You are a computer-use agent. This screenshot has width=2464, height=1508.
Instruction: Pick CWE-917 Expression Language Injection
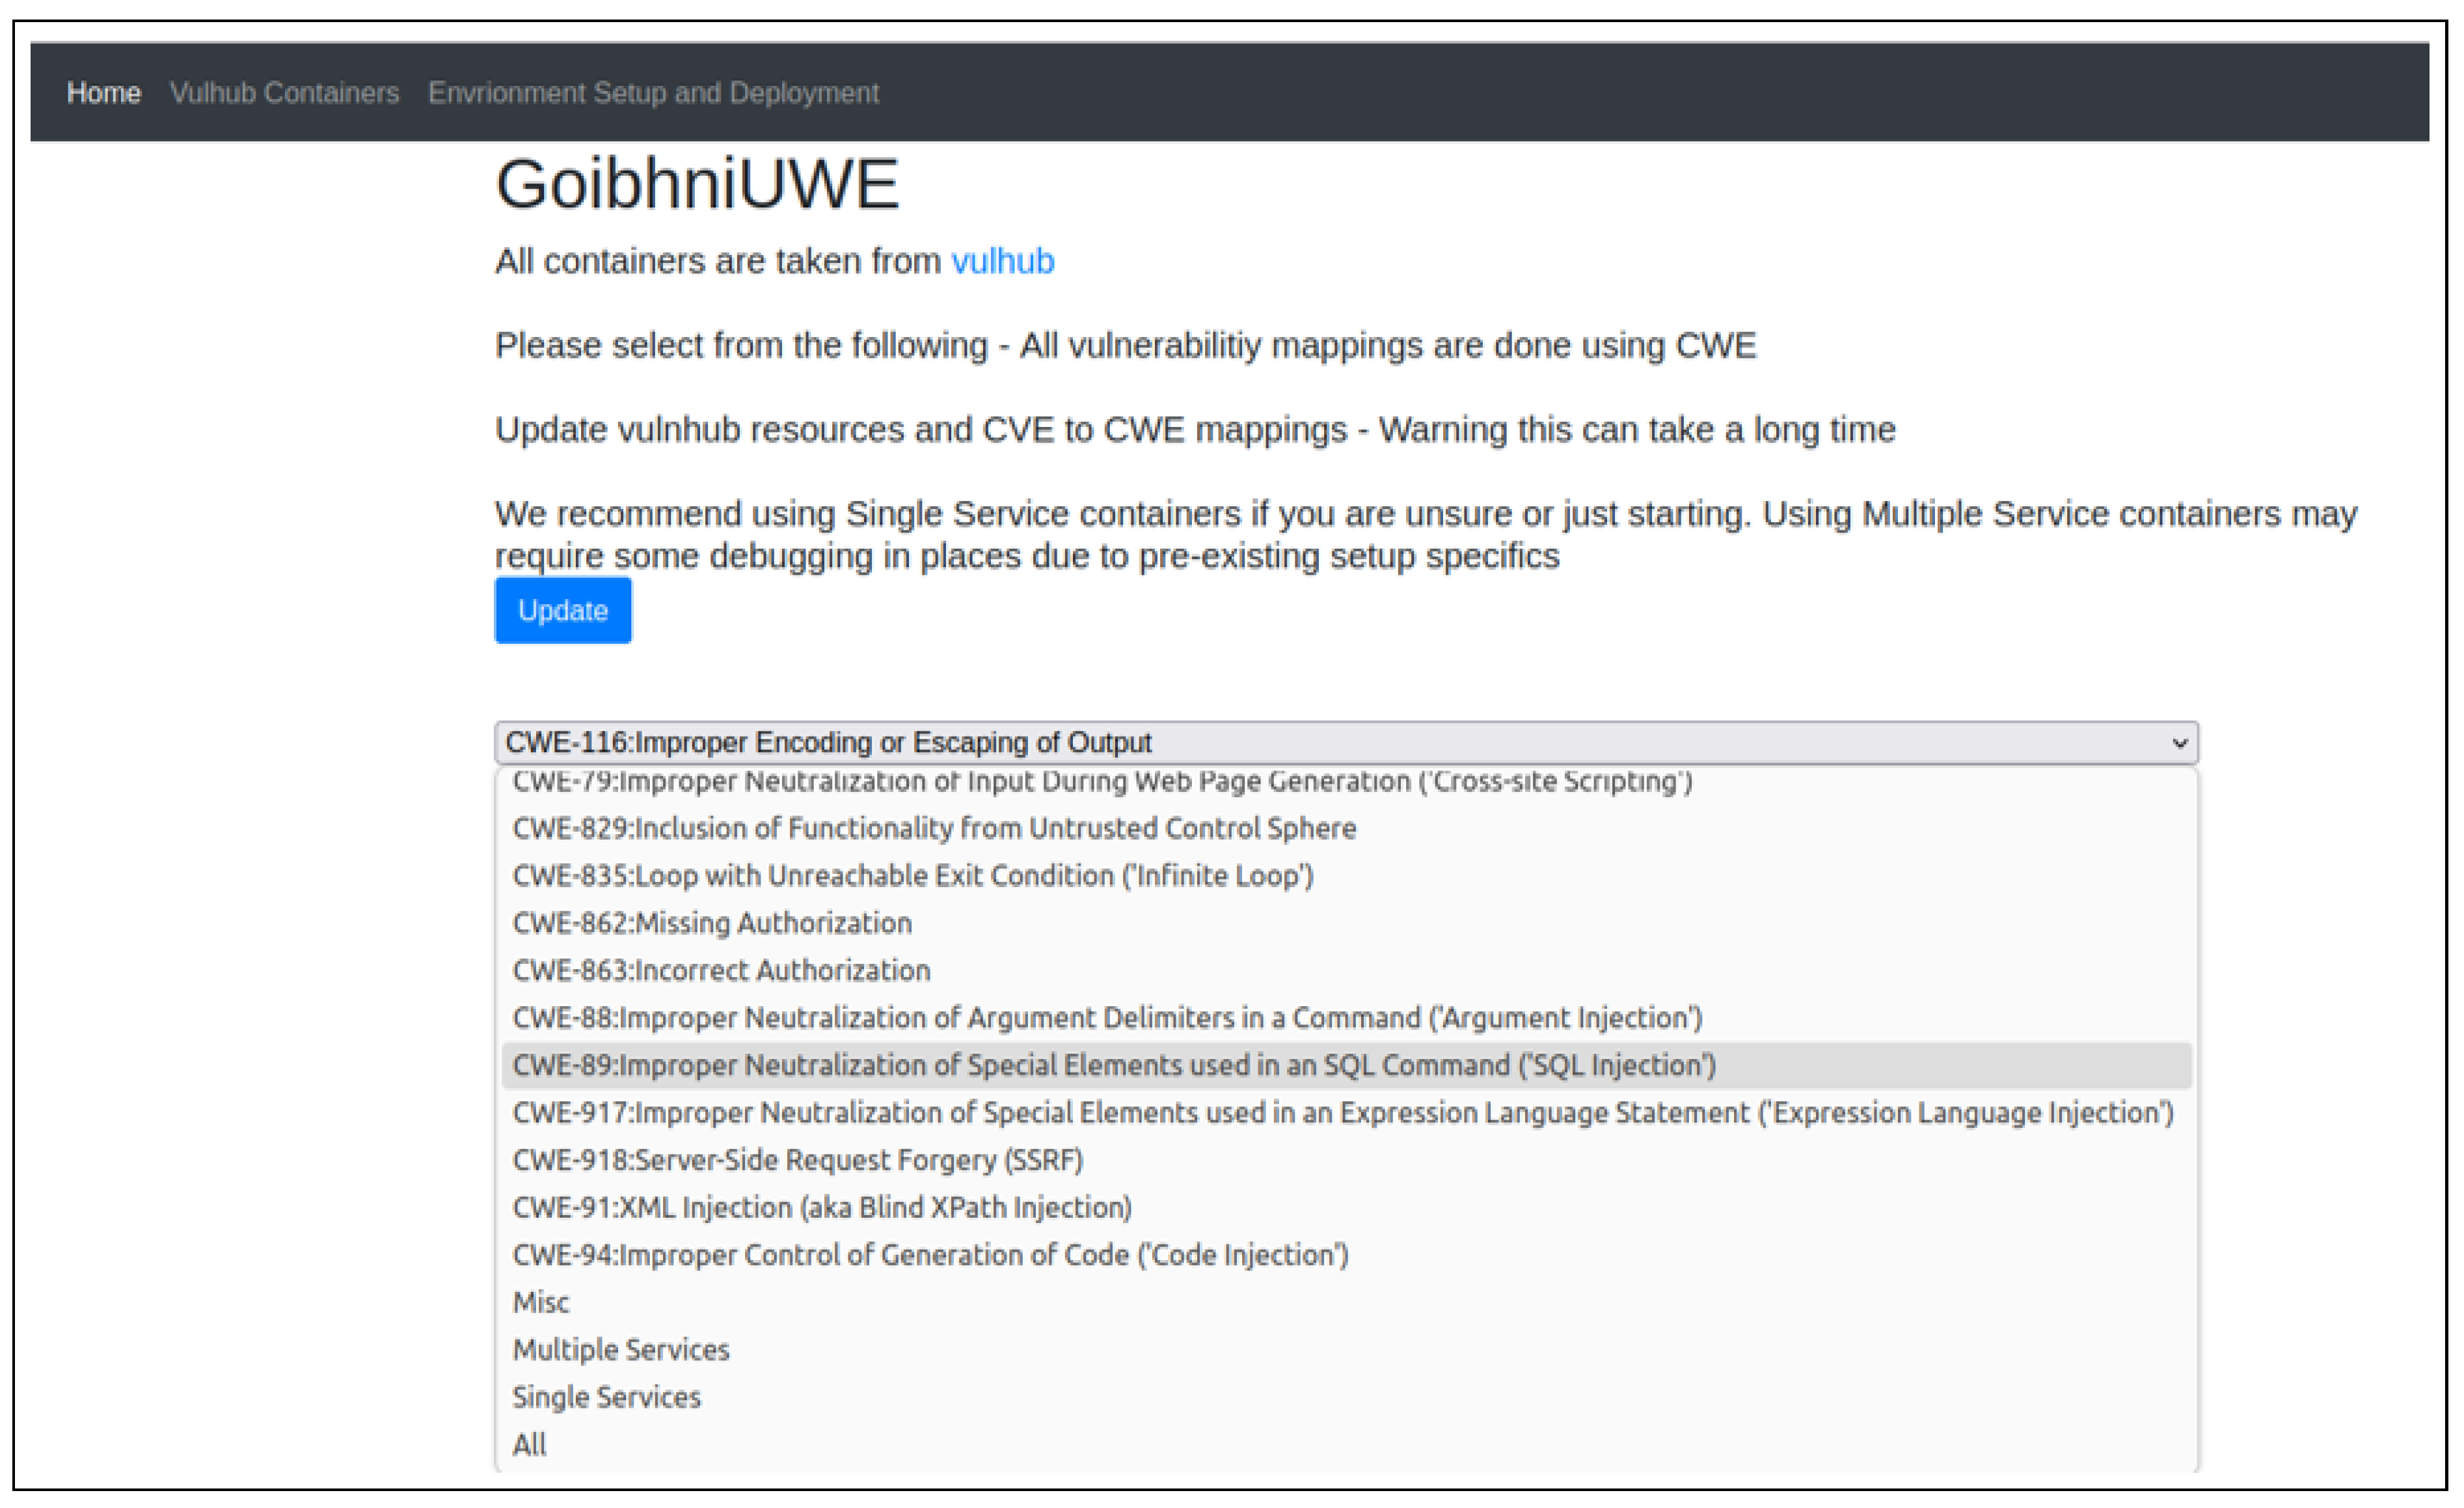1342,1113
